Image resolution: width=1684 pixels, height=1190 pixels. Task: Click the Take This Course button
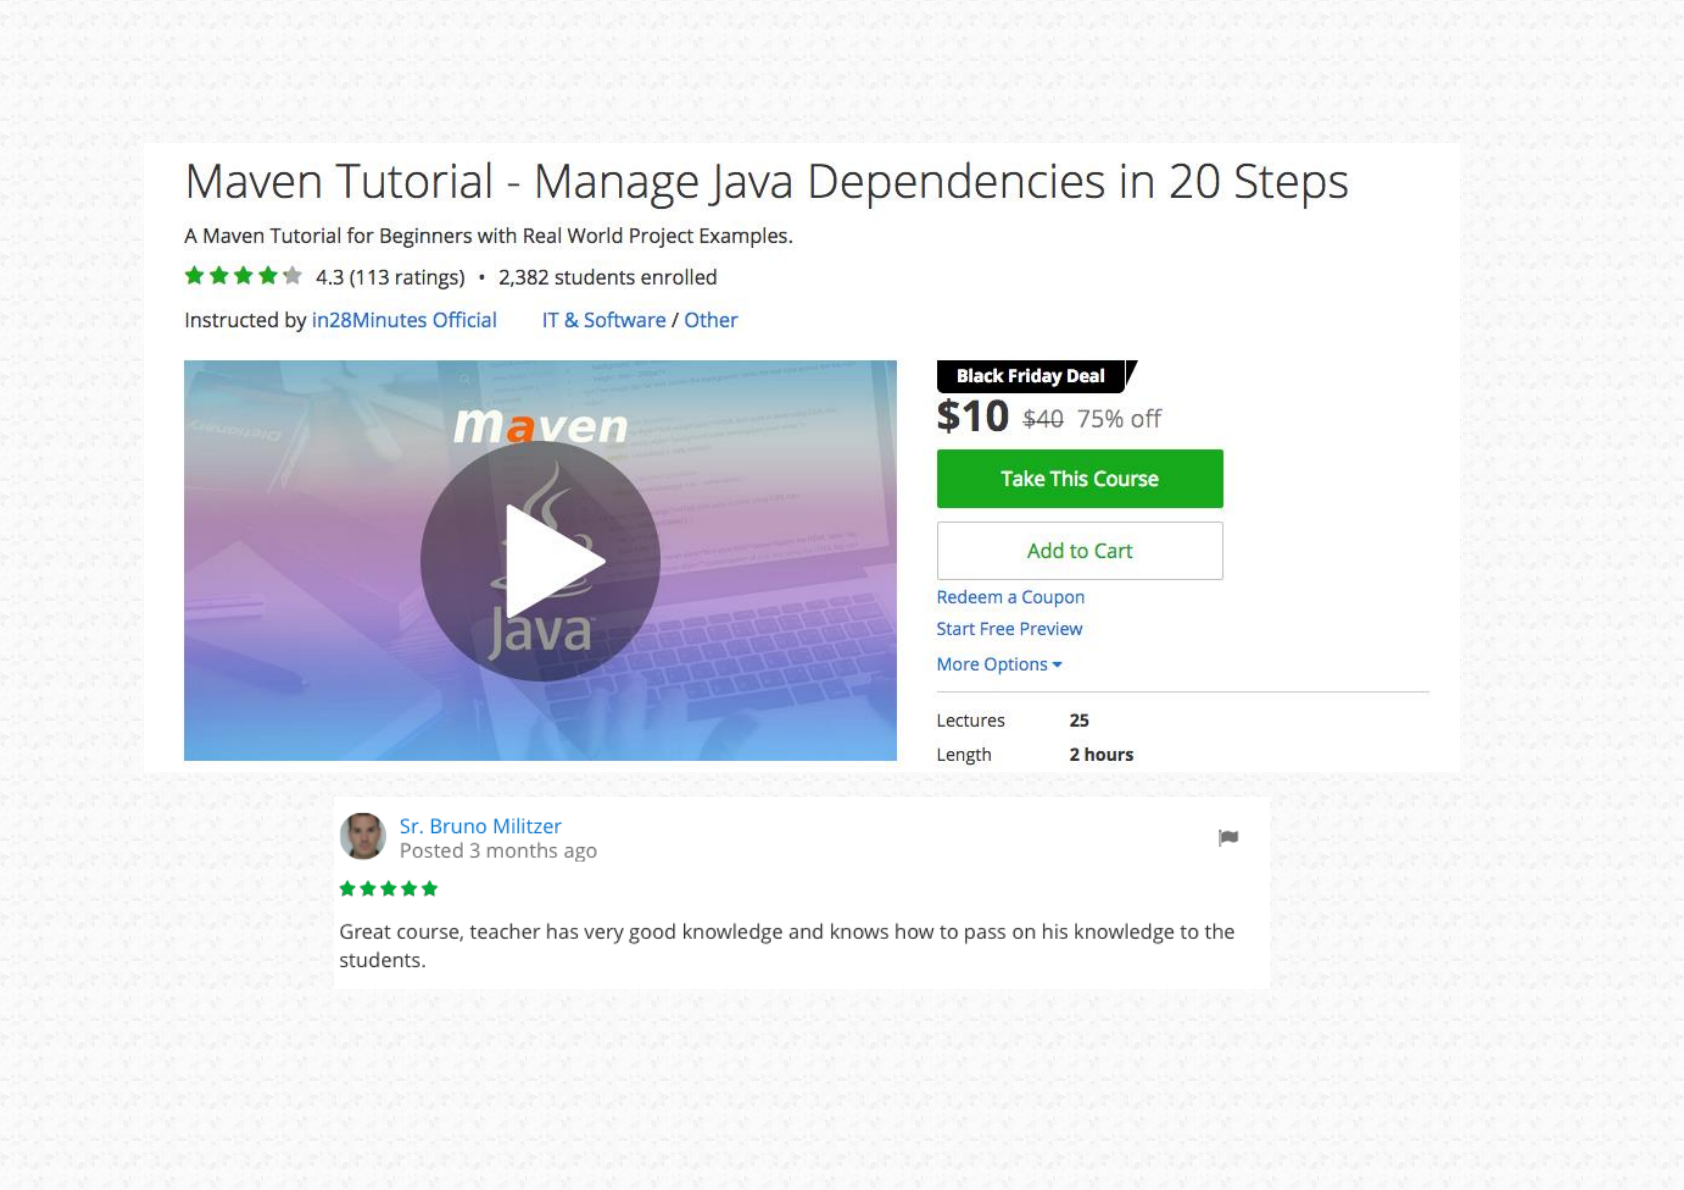pyautogui.click(x=1080, y=479)
